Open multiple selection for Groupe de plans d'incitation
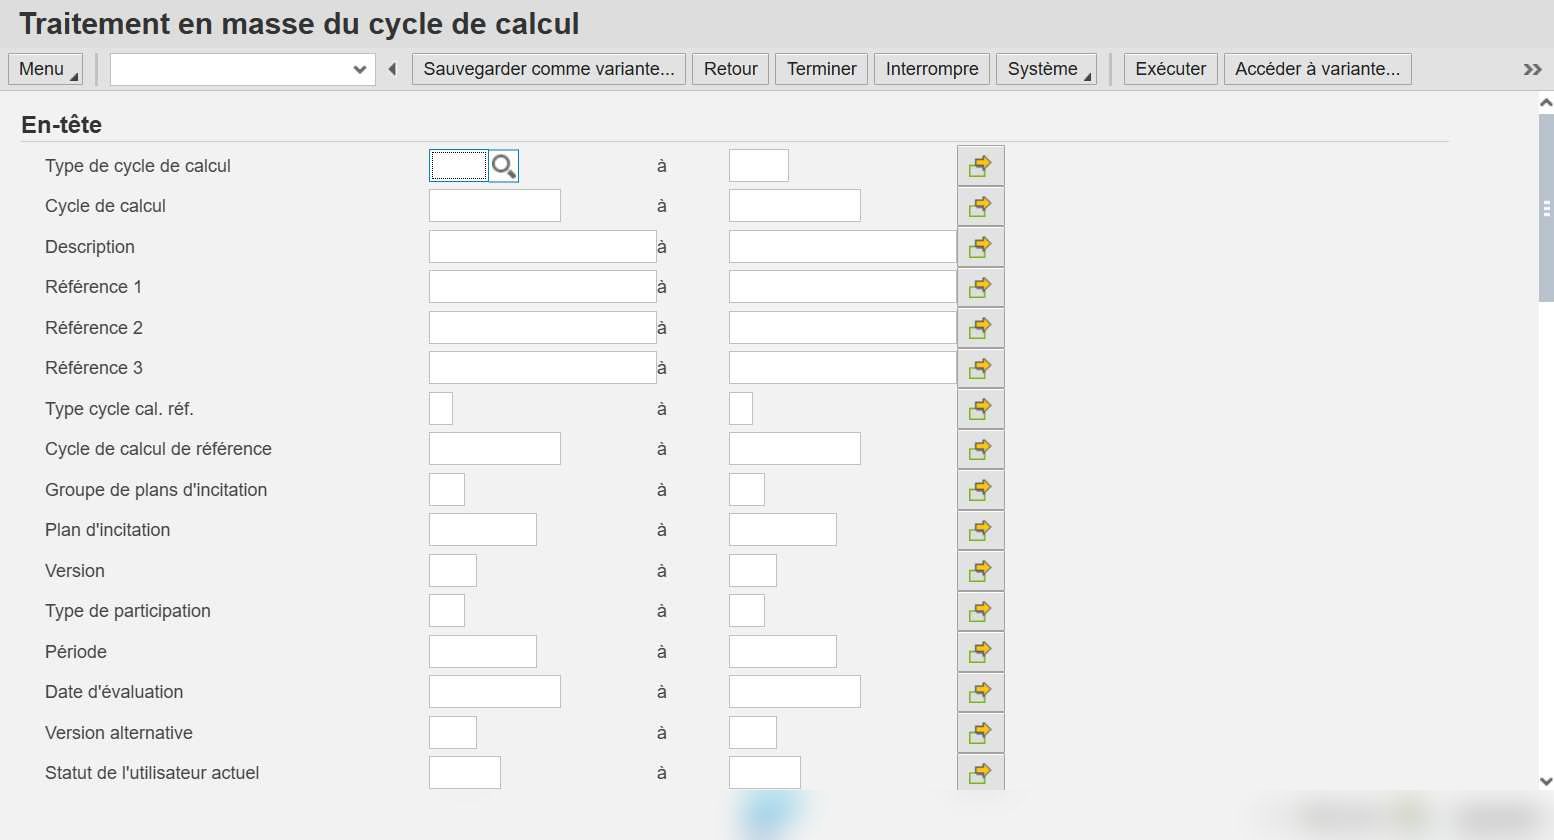Screen dimensions: 1554x840 tap(980, 490)
